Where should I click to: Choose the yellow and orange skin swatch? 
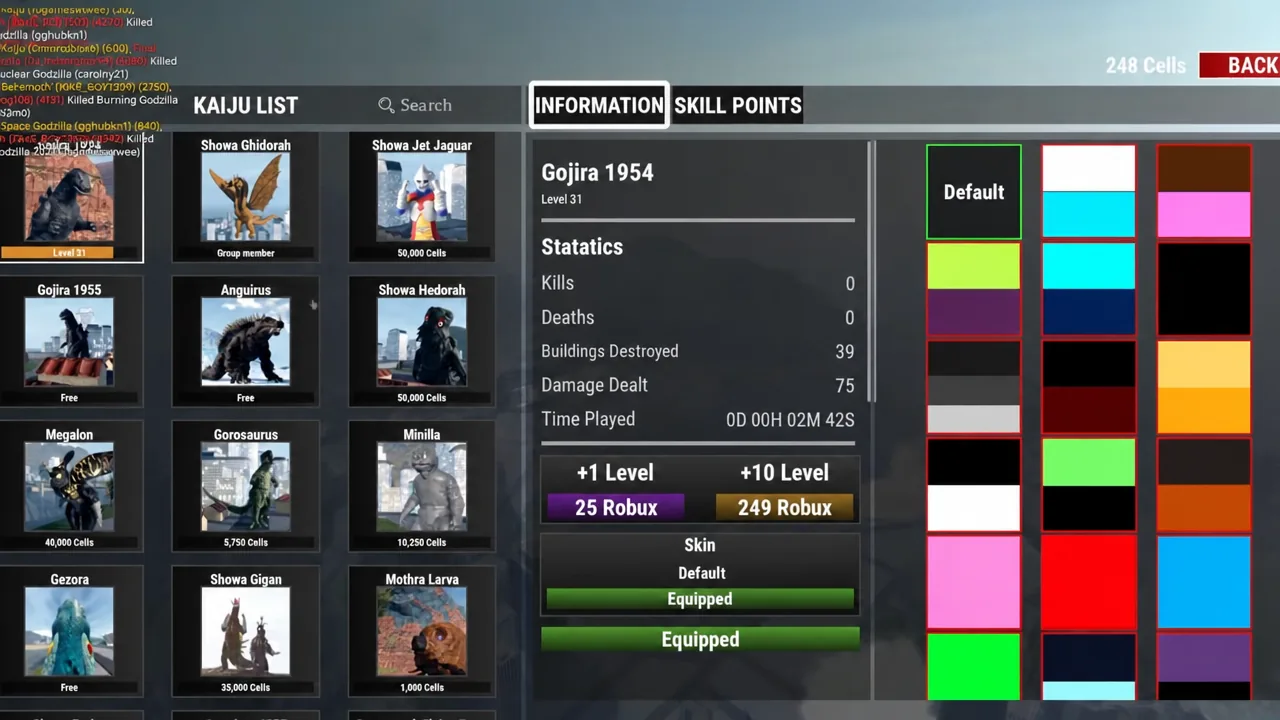pyautogui.click(x=1204, y=387)
